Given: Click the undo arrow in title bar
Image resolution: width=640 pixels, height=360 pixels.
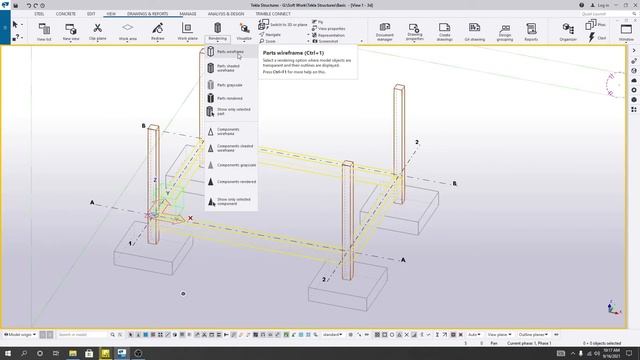Looking at the screenshot, I should coord(29,5).
